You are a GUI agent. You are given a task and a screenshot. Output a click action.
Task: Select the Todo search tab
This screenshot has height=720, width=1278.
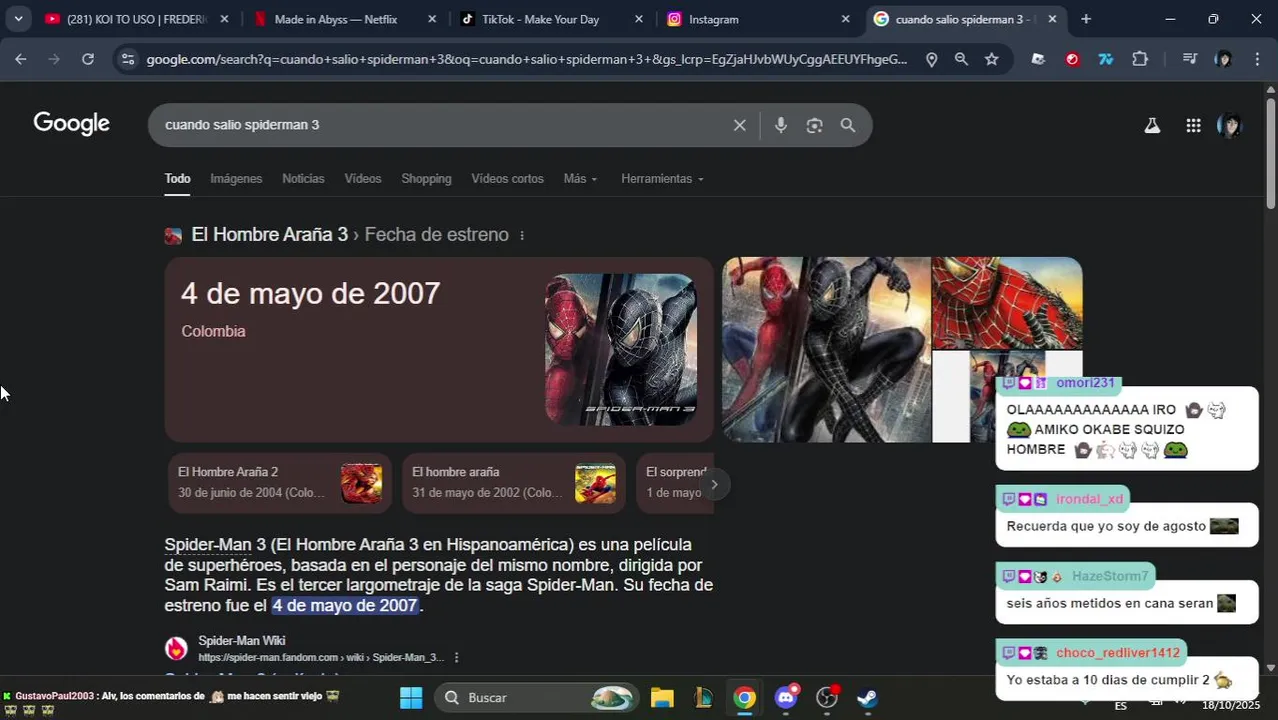pos(177,179)
